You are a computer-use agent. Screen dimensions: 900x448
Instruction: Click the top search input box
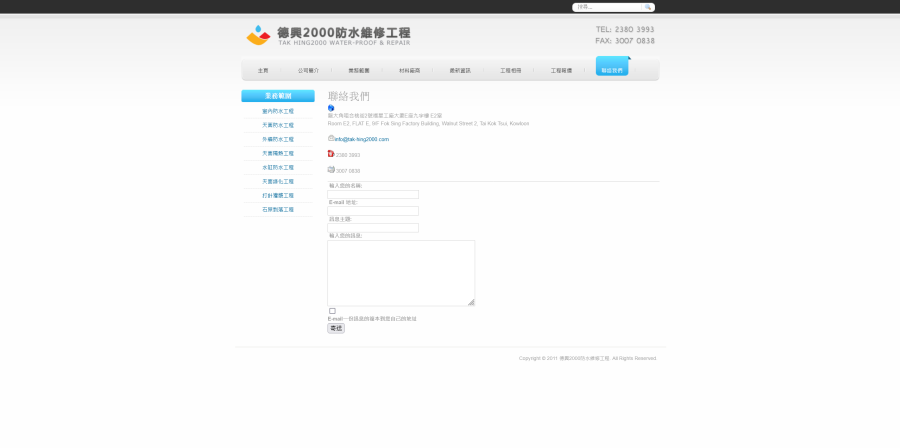(x=608, y=7)
